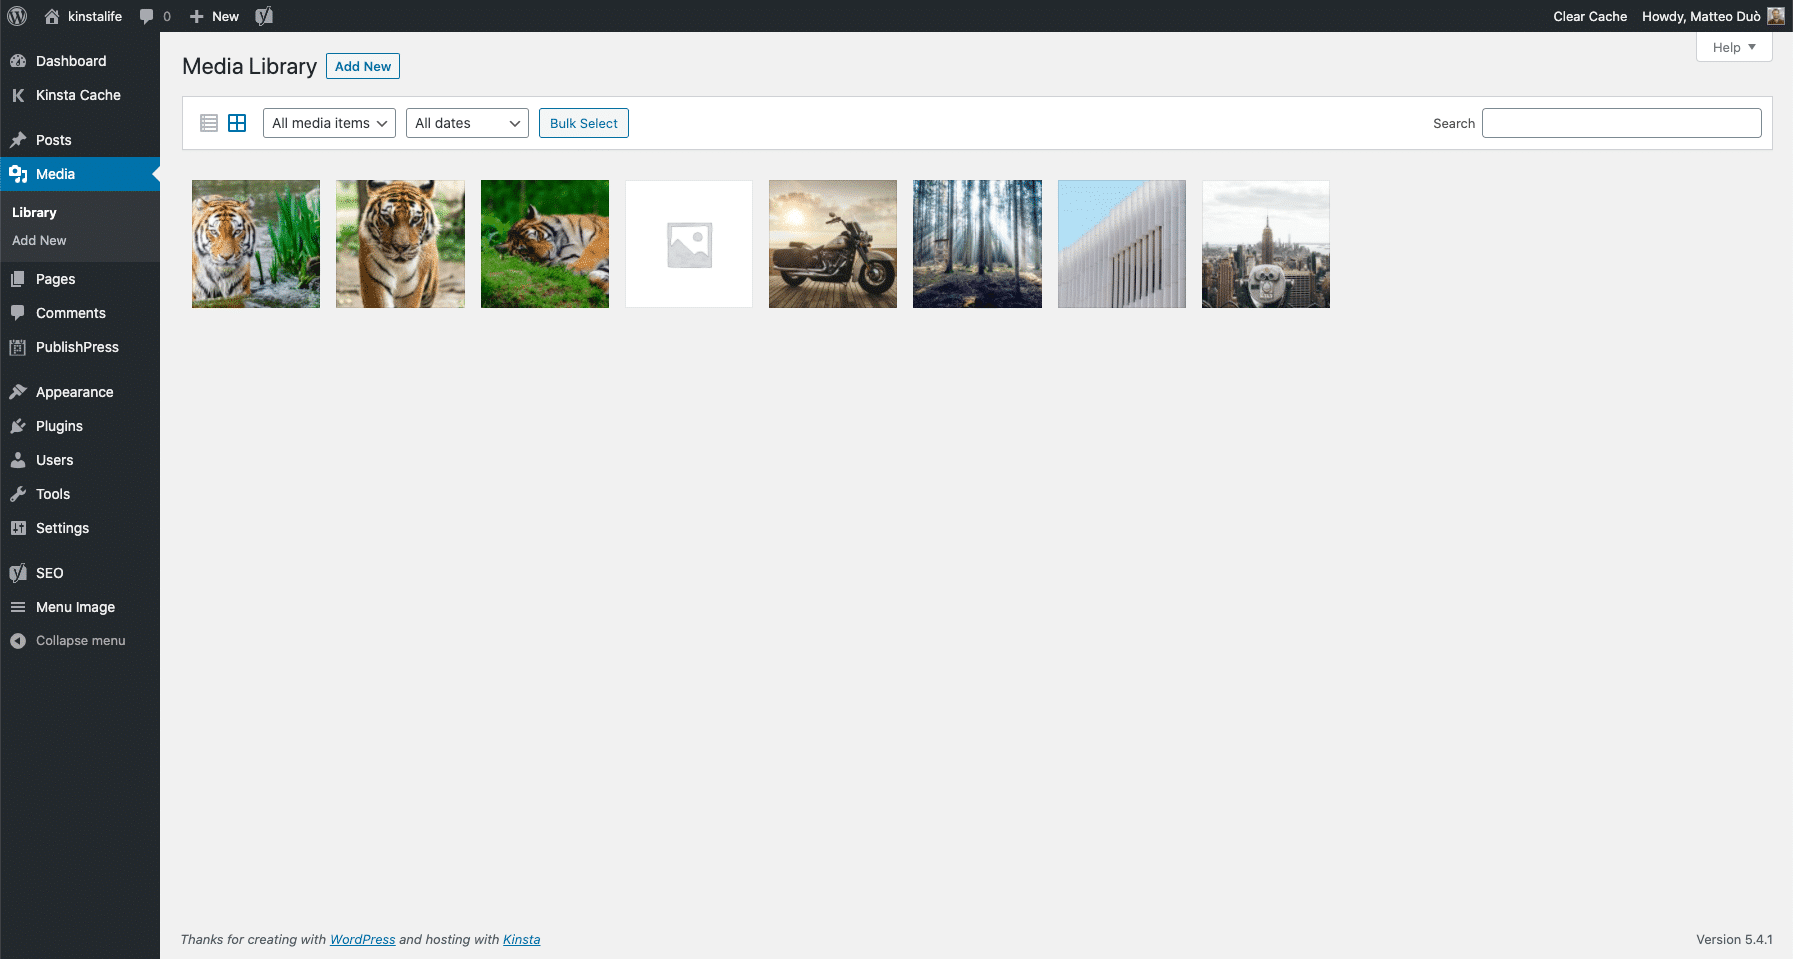The image size is (1793, 959).
Task: Switch to grid view mode
Action: point(237,122)
